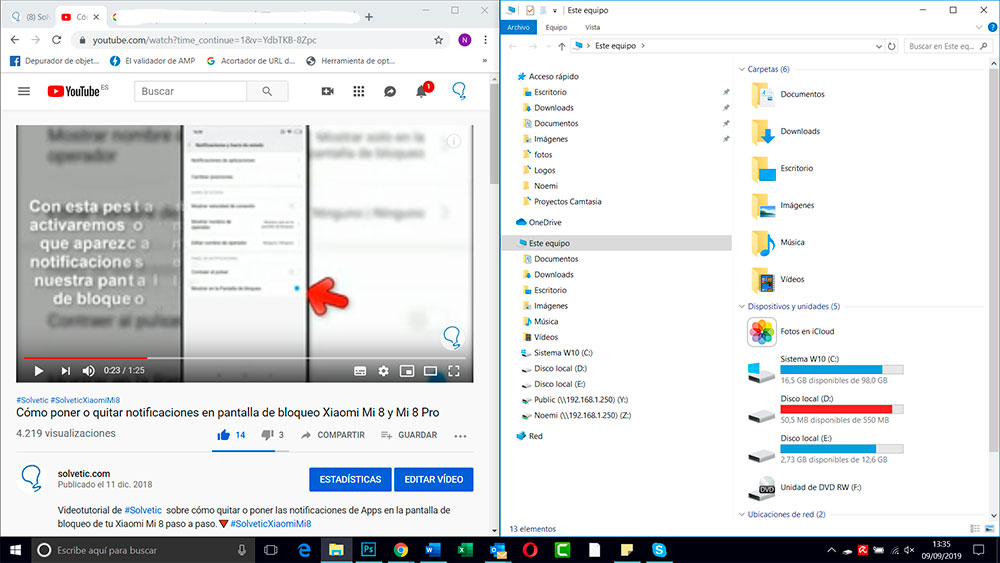This screenshot has width=1000, height=563.
Task: Click COMPARTIR share button
Action: 333,435
